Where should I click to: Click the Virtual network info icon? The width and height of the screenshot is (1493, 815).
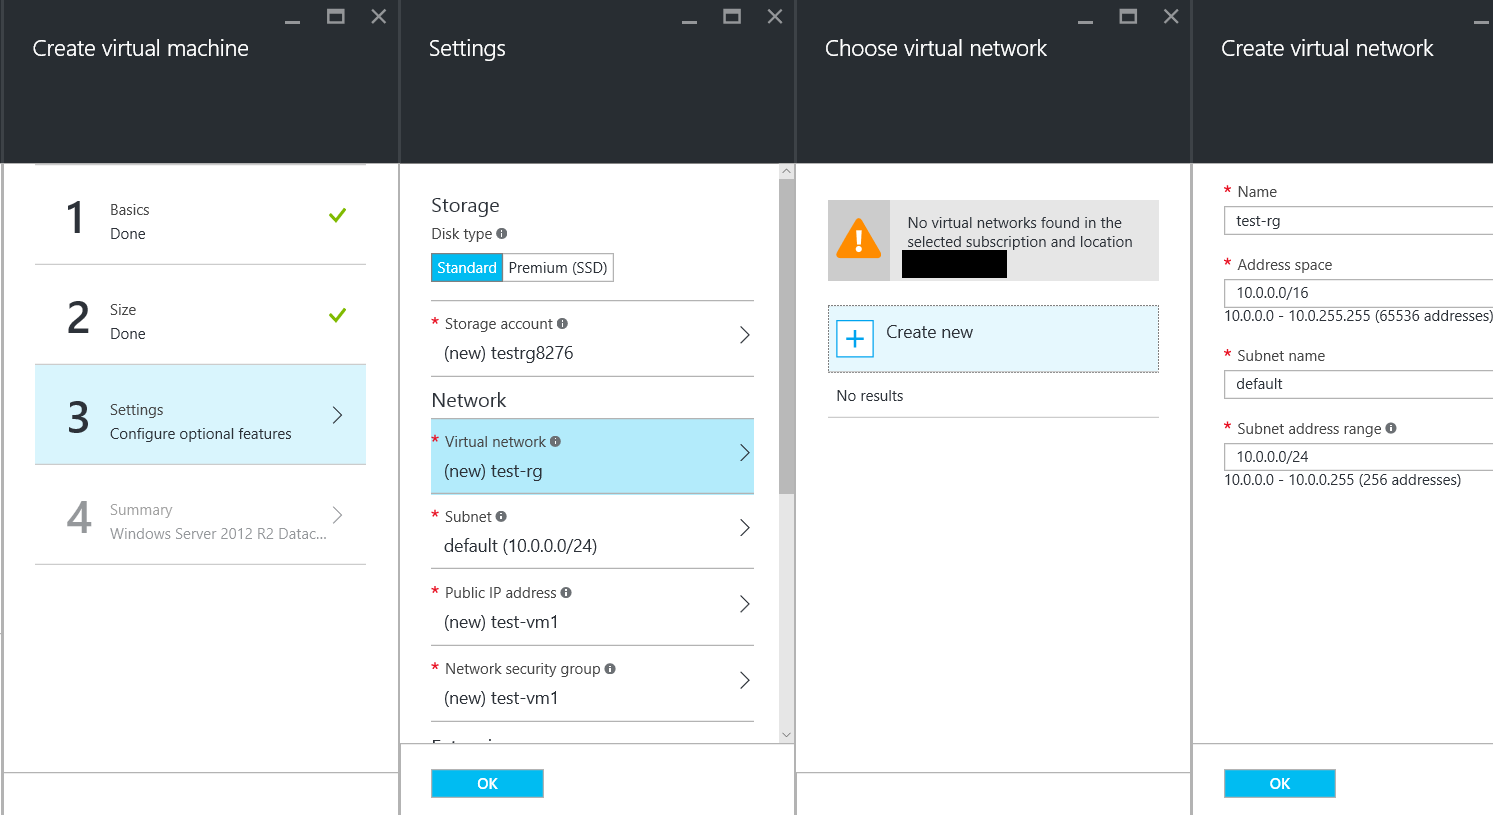[555, 441]
